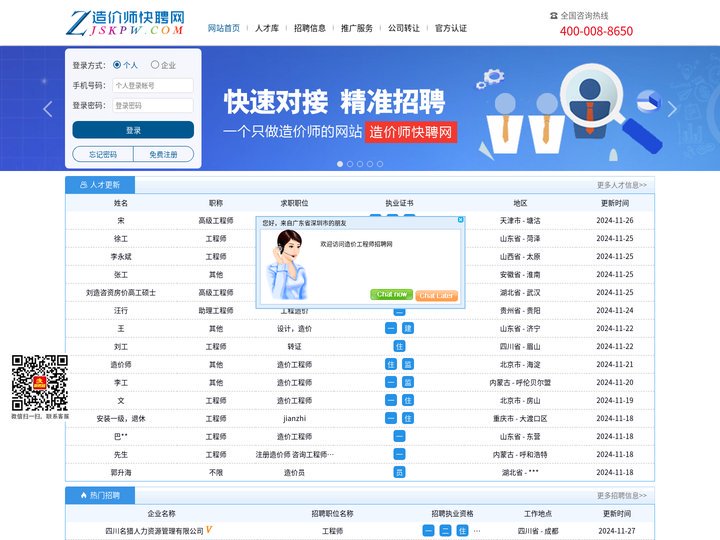Screen dimensions: 720x540
Task: Open the 招聘信息 nav item
Action: [310, 28]
